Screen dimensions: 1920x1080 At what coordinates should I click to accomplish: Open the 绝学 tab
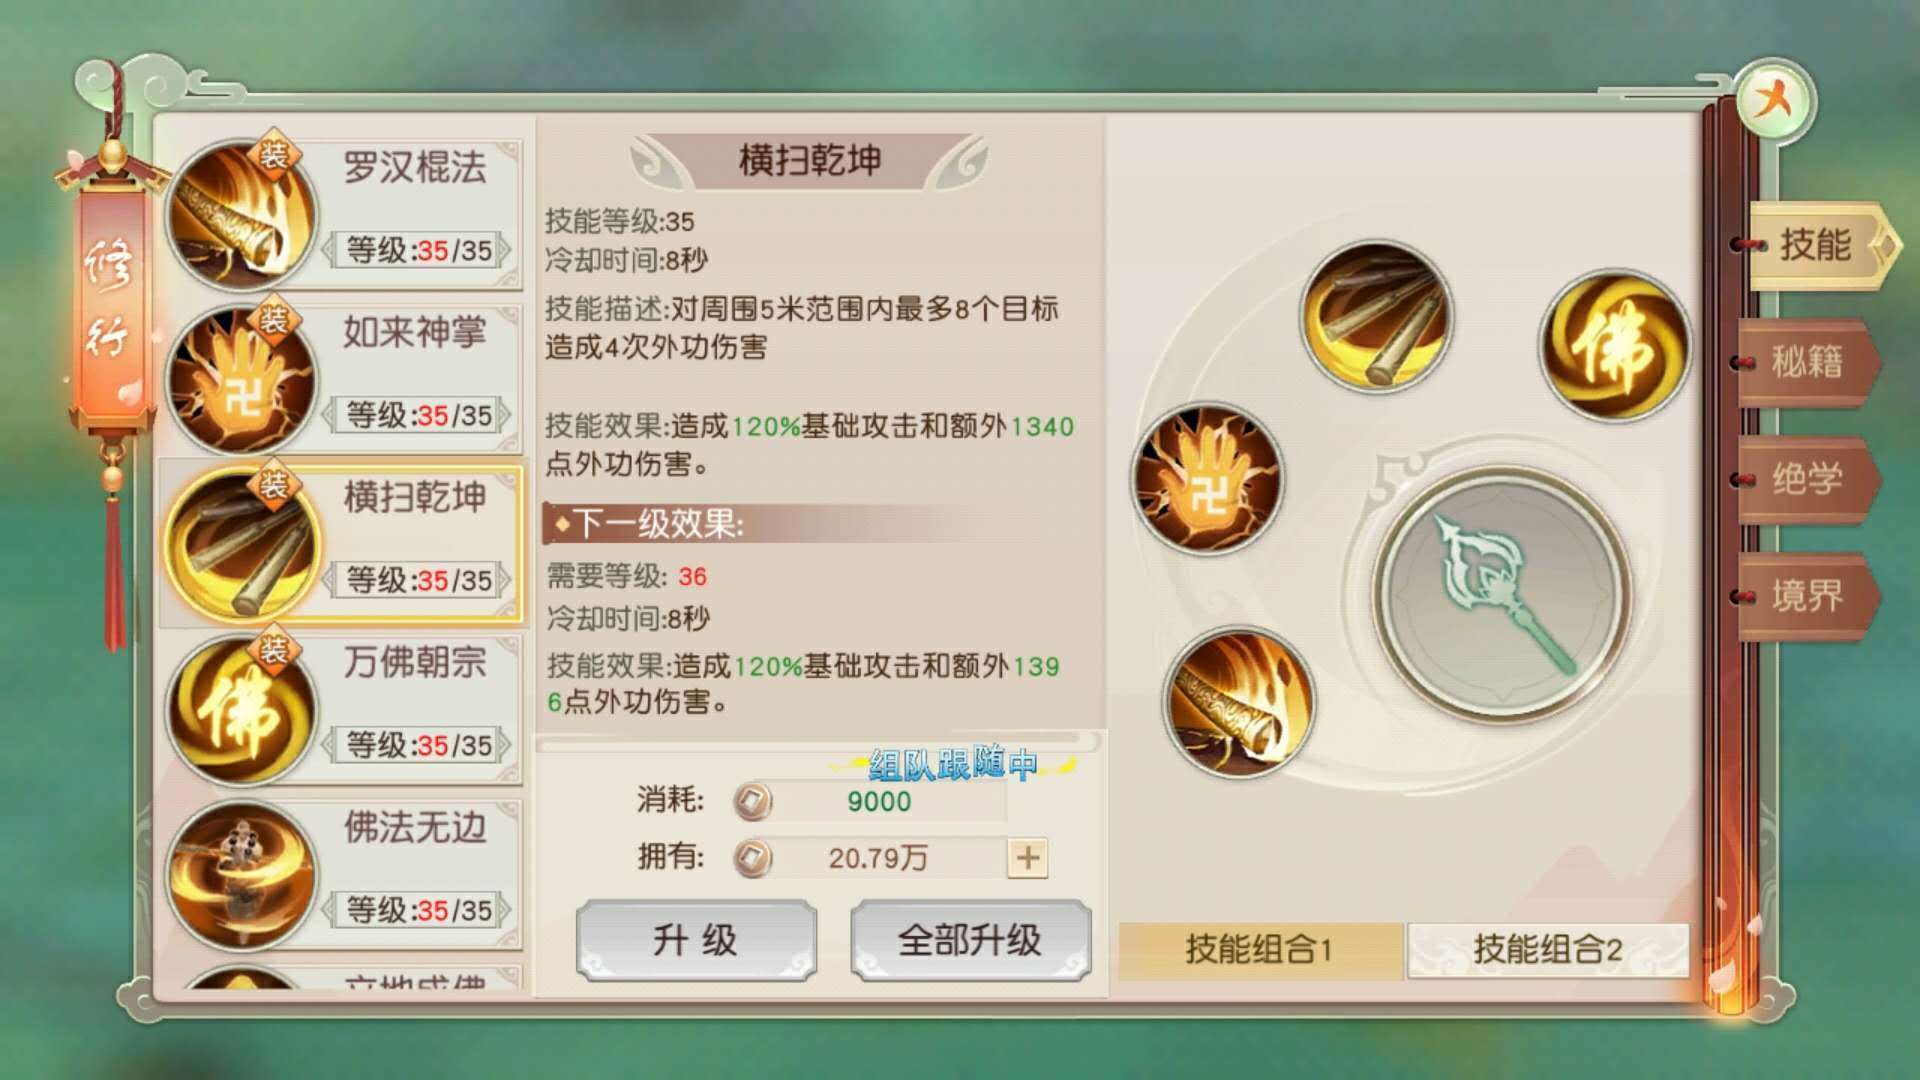pos(1808,479)
